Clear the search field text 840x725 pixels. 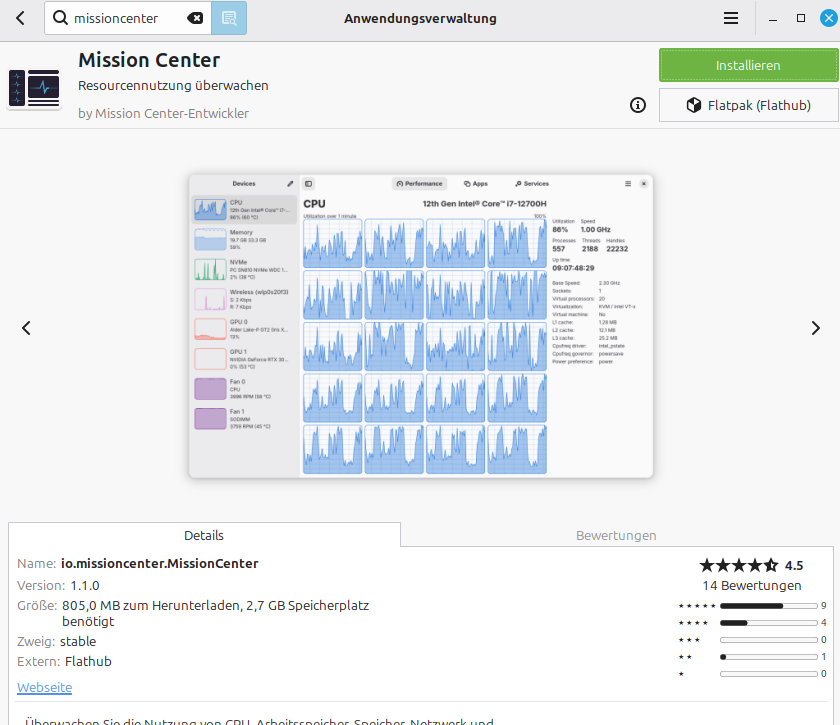point(195,18)
